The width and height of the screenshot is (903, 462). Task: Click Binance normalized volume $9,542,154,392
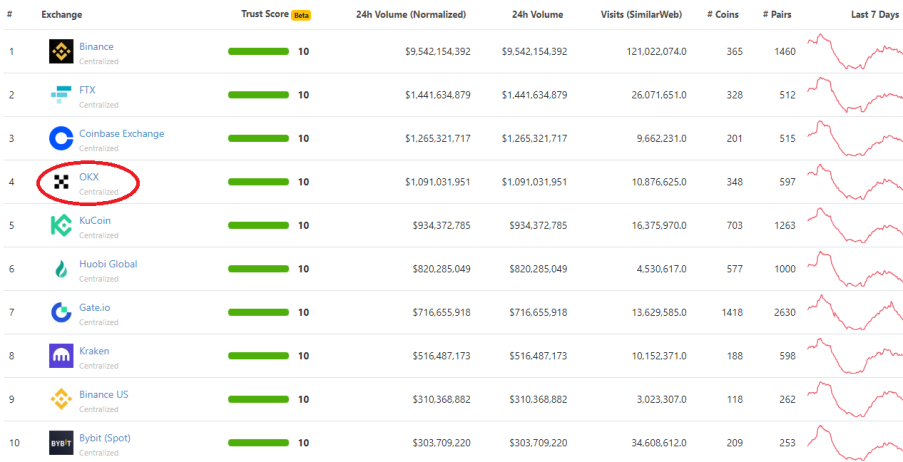(438, 52)
